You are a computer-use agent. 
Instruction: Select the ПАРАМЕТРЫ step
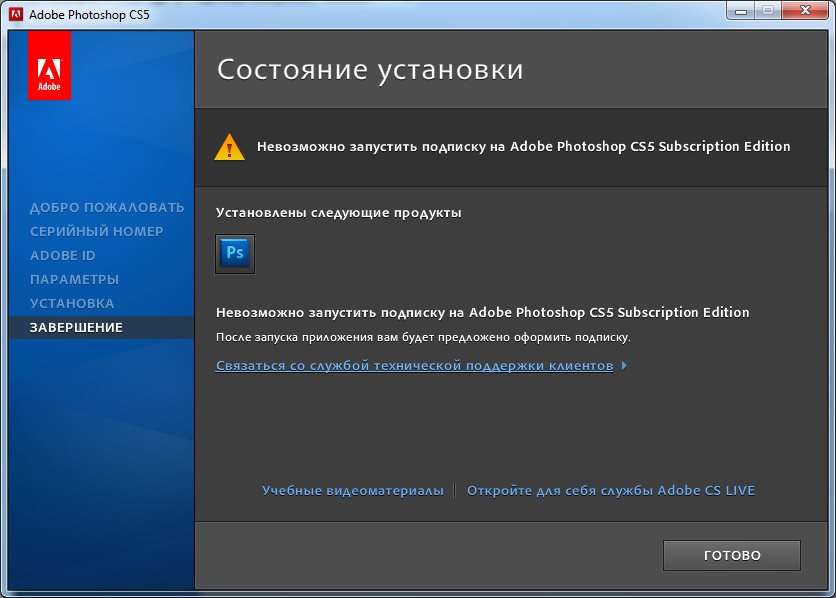pos(74,279)
